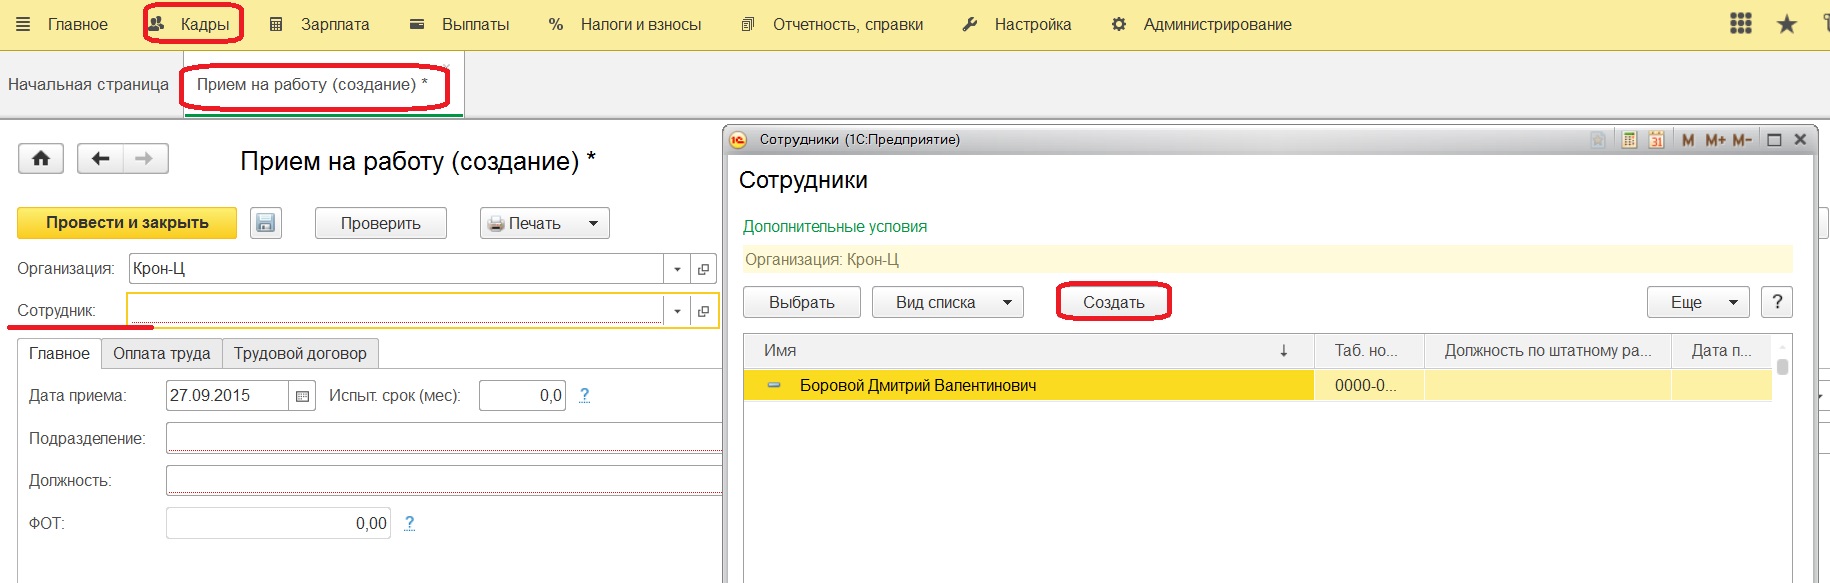Add Сотрудники window to favorites via star-page icon
Screen dimensions: 1830x583
pos(1598,140)
